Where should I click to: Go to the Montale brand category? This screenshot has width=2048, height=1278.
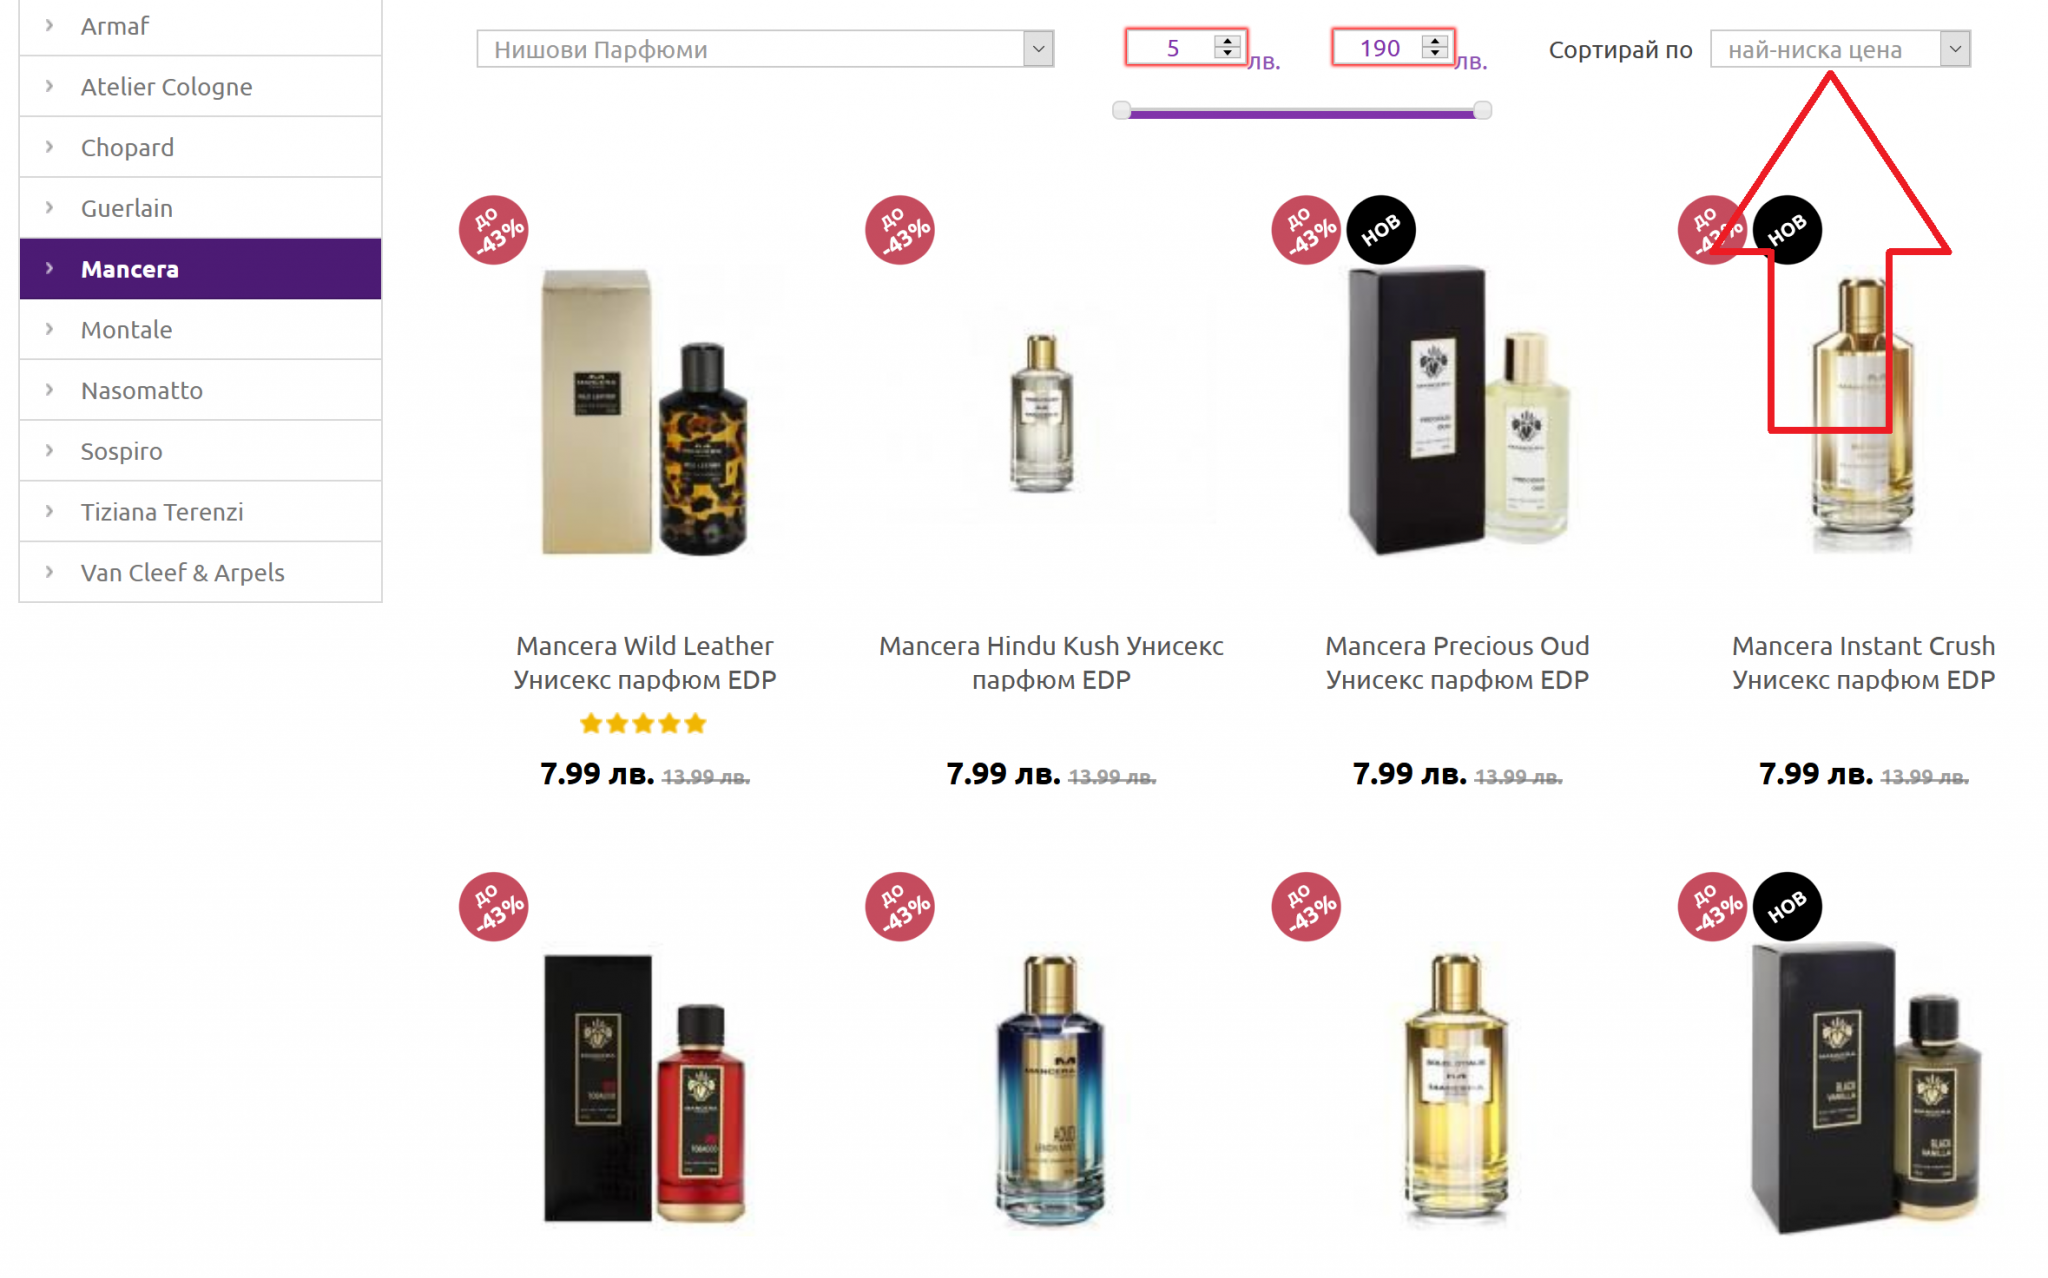coord(126,330)
